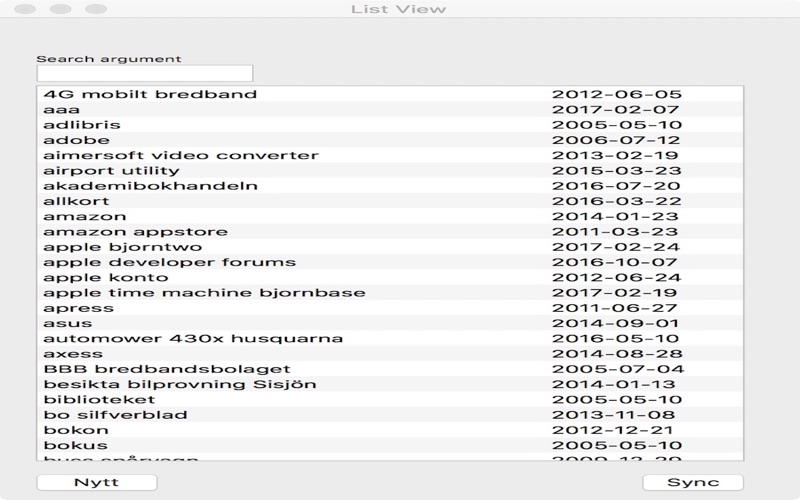Click the date 2011-06-27
The image size is (800, 500).
(x=615, y=309)
